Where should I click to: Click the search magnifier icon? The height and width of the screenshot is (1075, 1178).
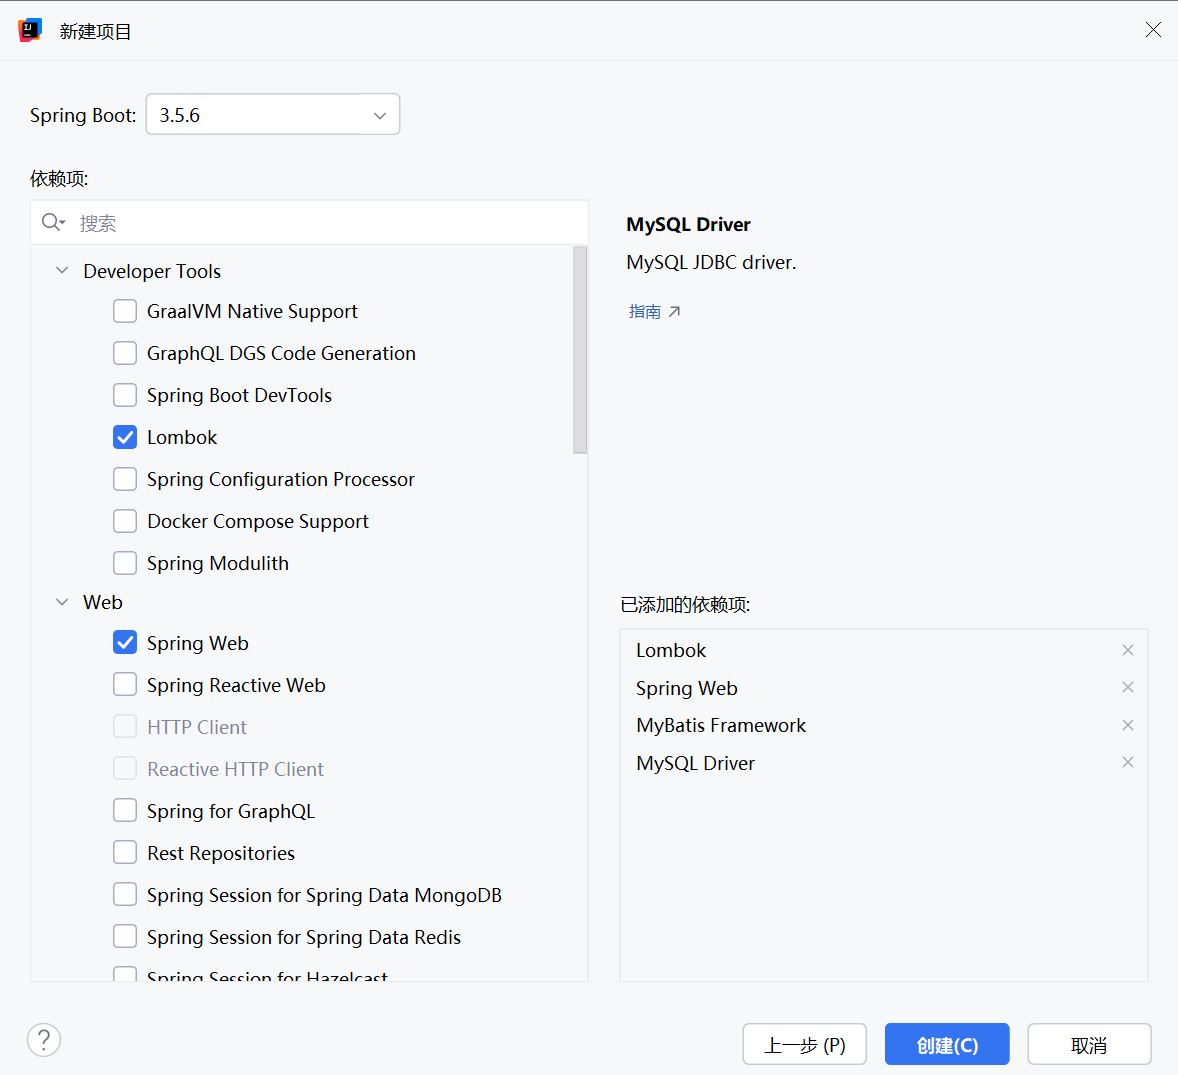[x=53, y=222]
